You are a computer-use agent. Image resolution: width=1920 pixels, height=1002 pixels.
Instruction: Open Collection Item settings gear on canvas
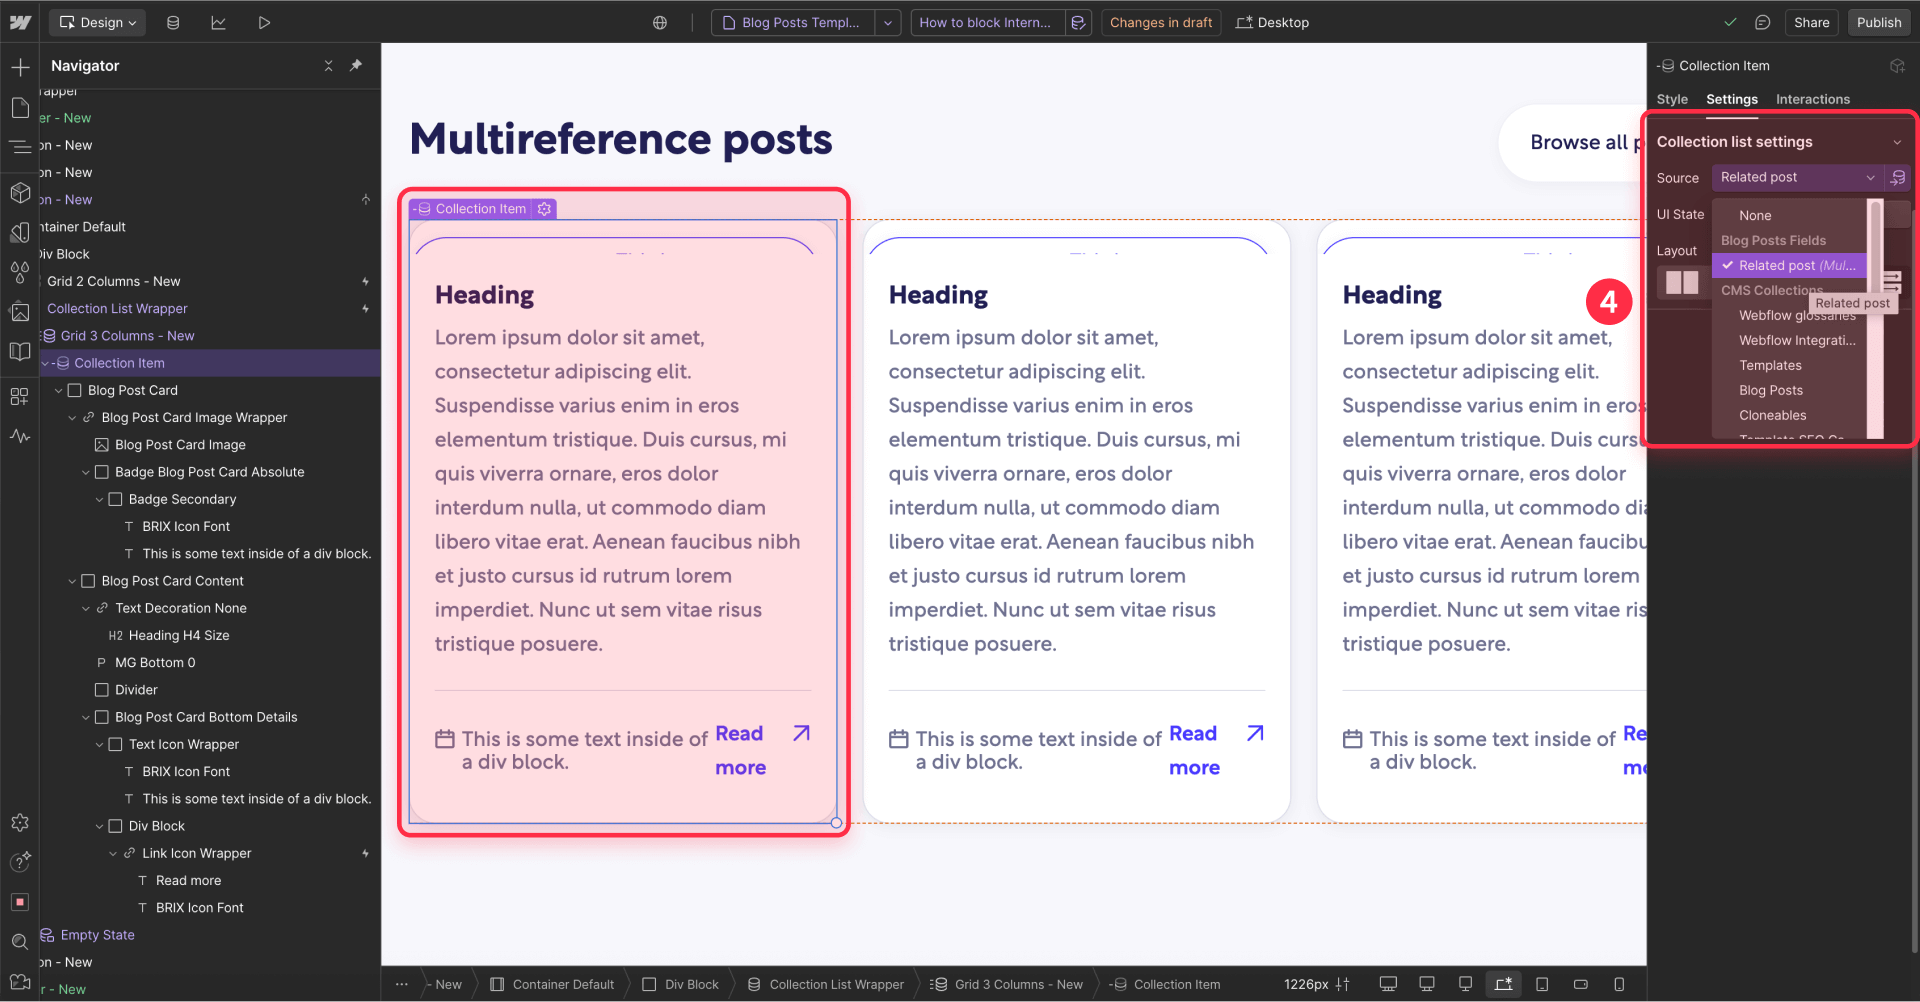[x=544, y=209]
